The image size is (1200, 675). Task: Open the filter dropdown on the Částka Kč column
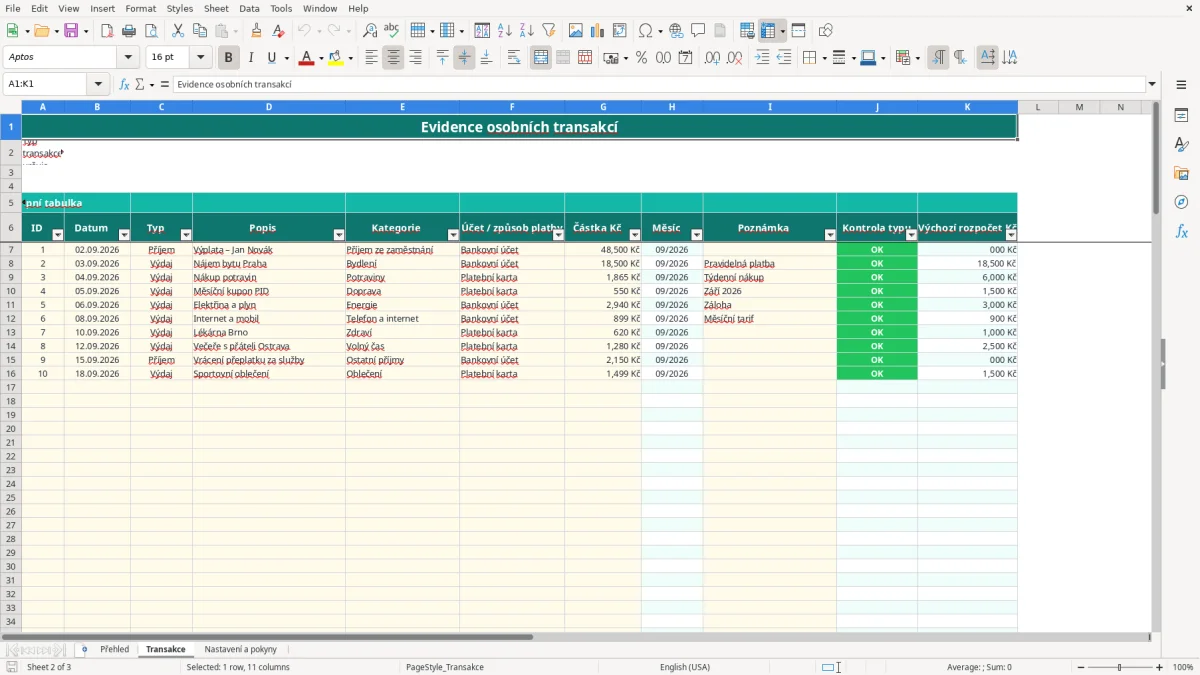634,235
